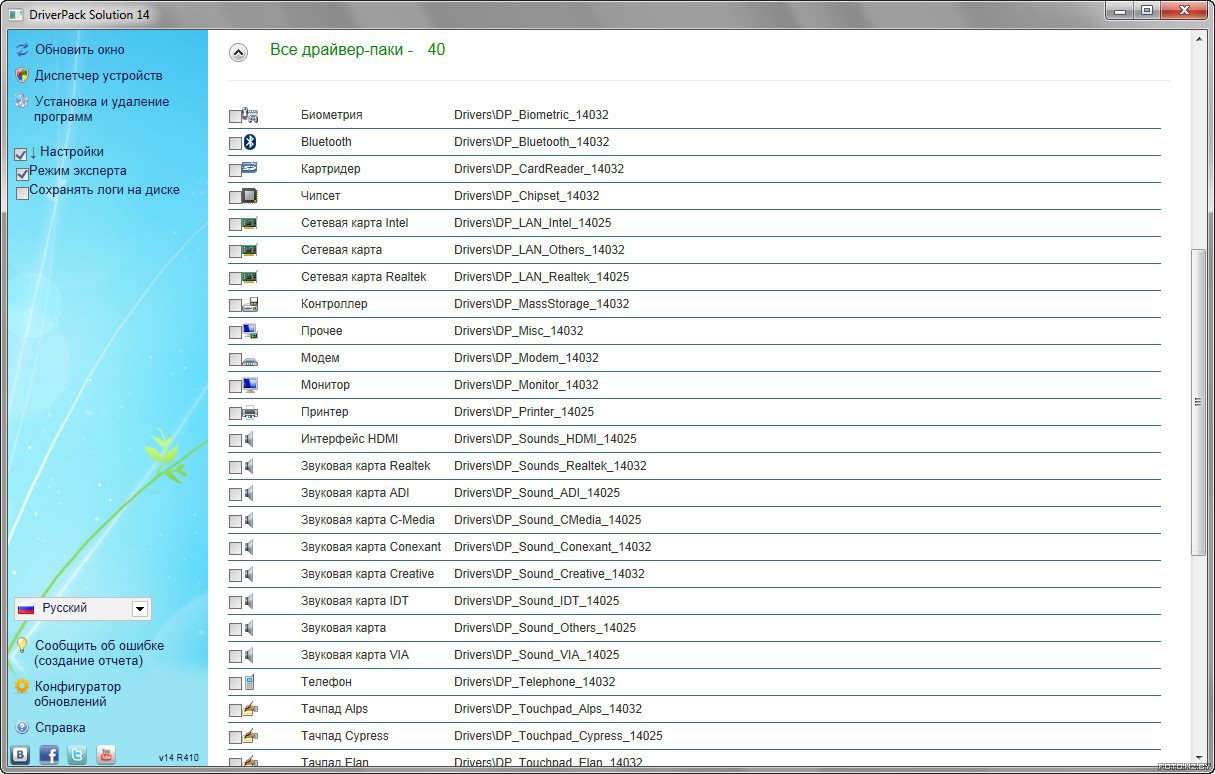Check the Bluetooth driver pack checkbox
Viewport: 1215px width, 774px height.
click(x=235, y=144)
